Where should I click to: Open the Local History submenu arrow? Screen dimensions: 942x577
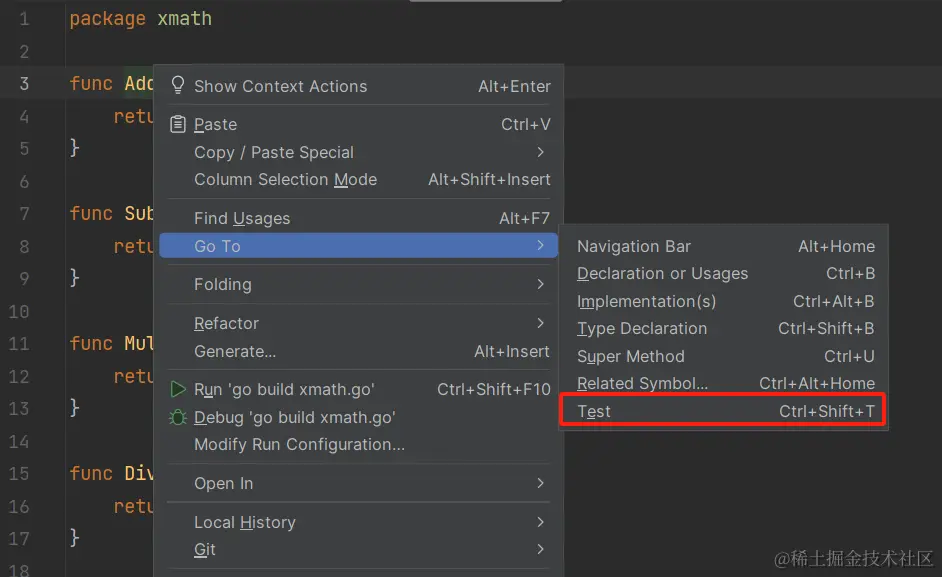(540, 522)
